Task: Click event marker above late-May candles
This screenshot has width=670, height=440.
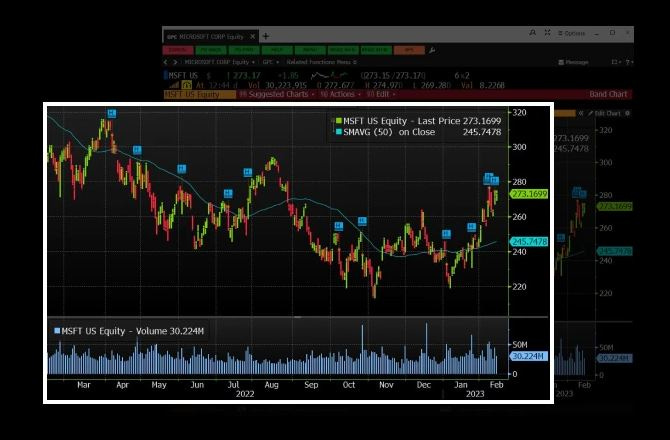Action: [x=182, y=168]
